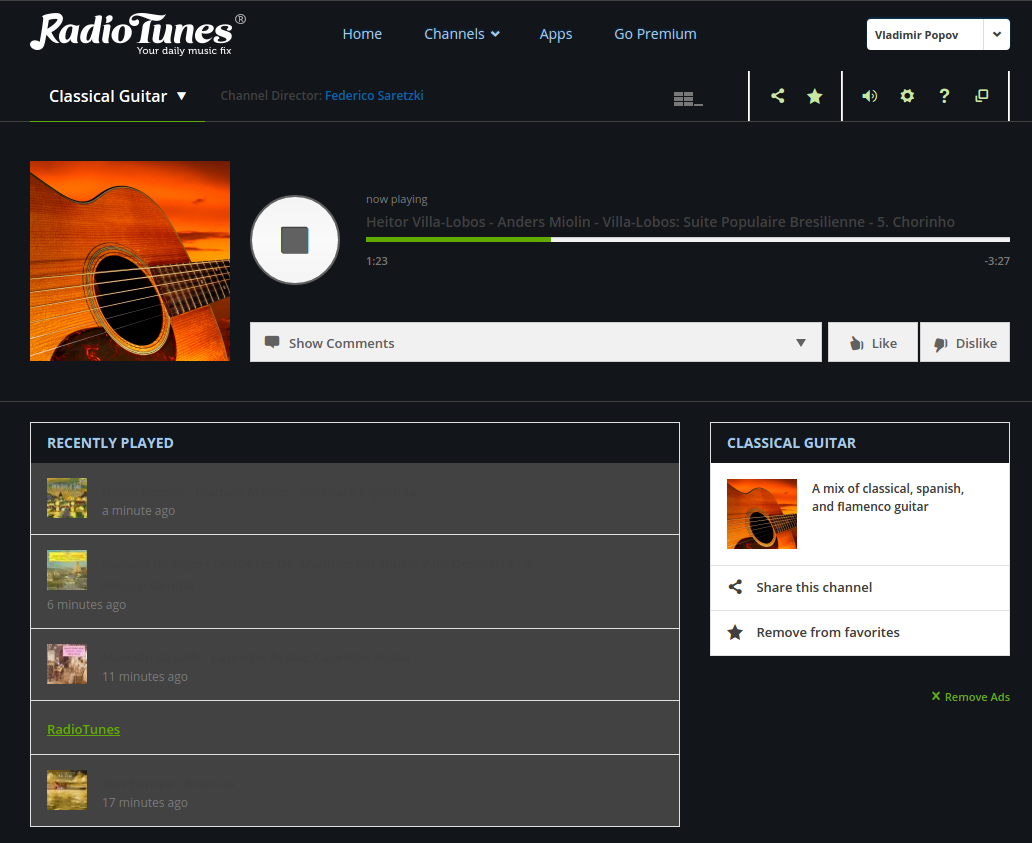Screen dimensions: 1032x843
Task: Click Remove Ads link
Action: click(970, 697)
